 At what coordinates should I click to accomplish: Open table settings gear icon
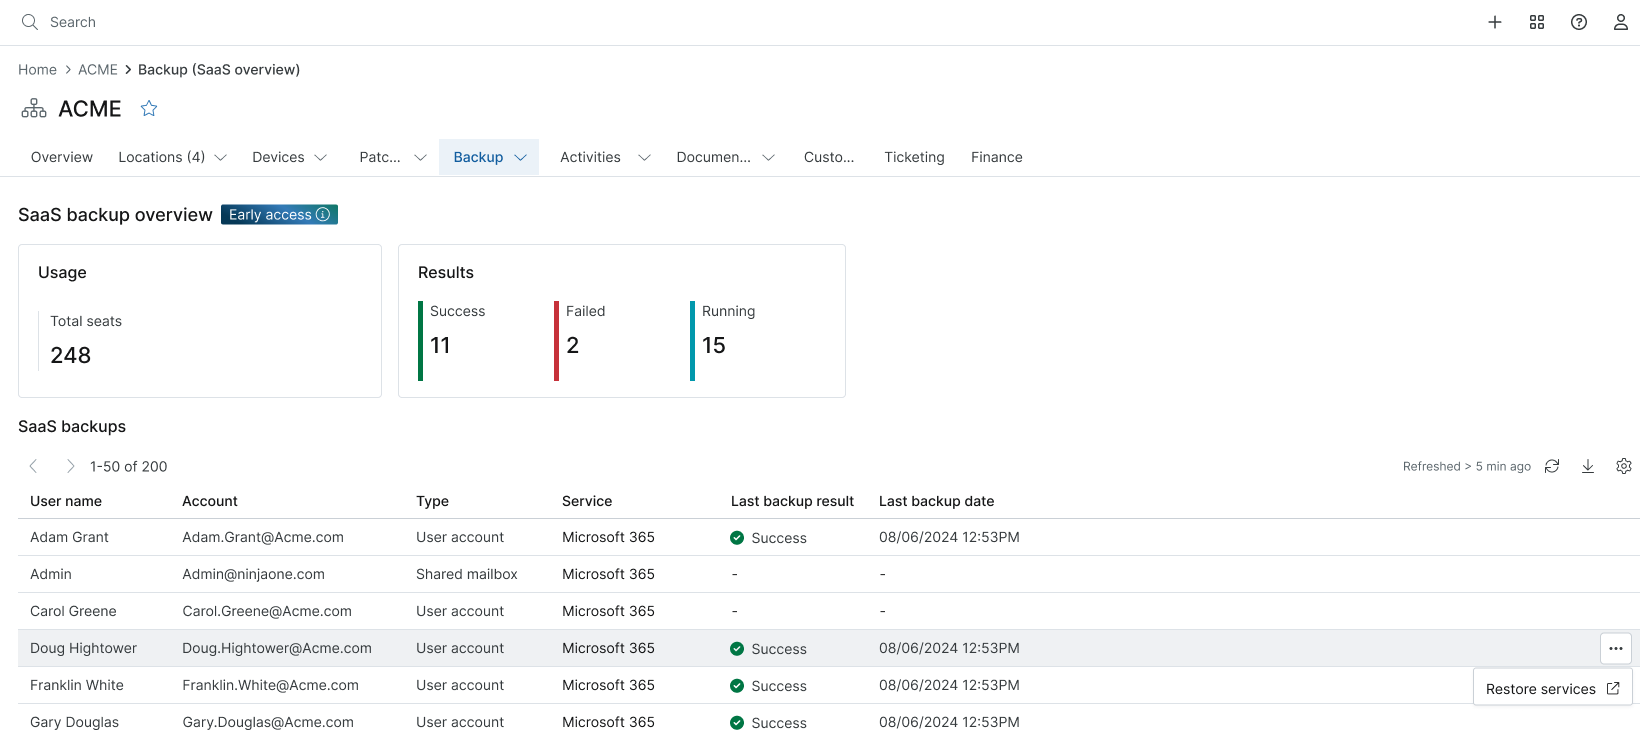click(x=1624, y=466)
